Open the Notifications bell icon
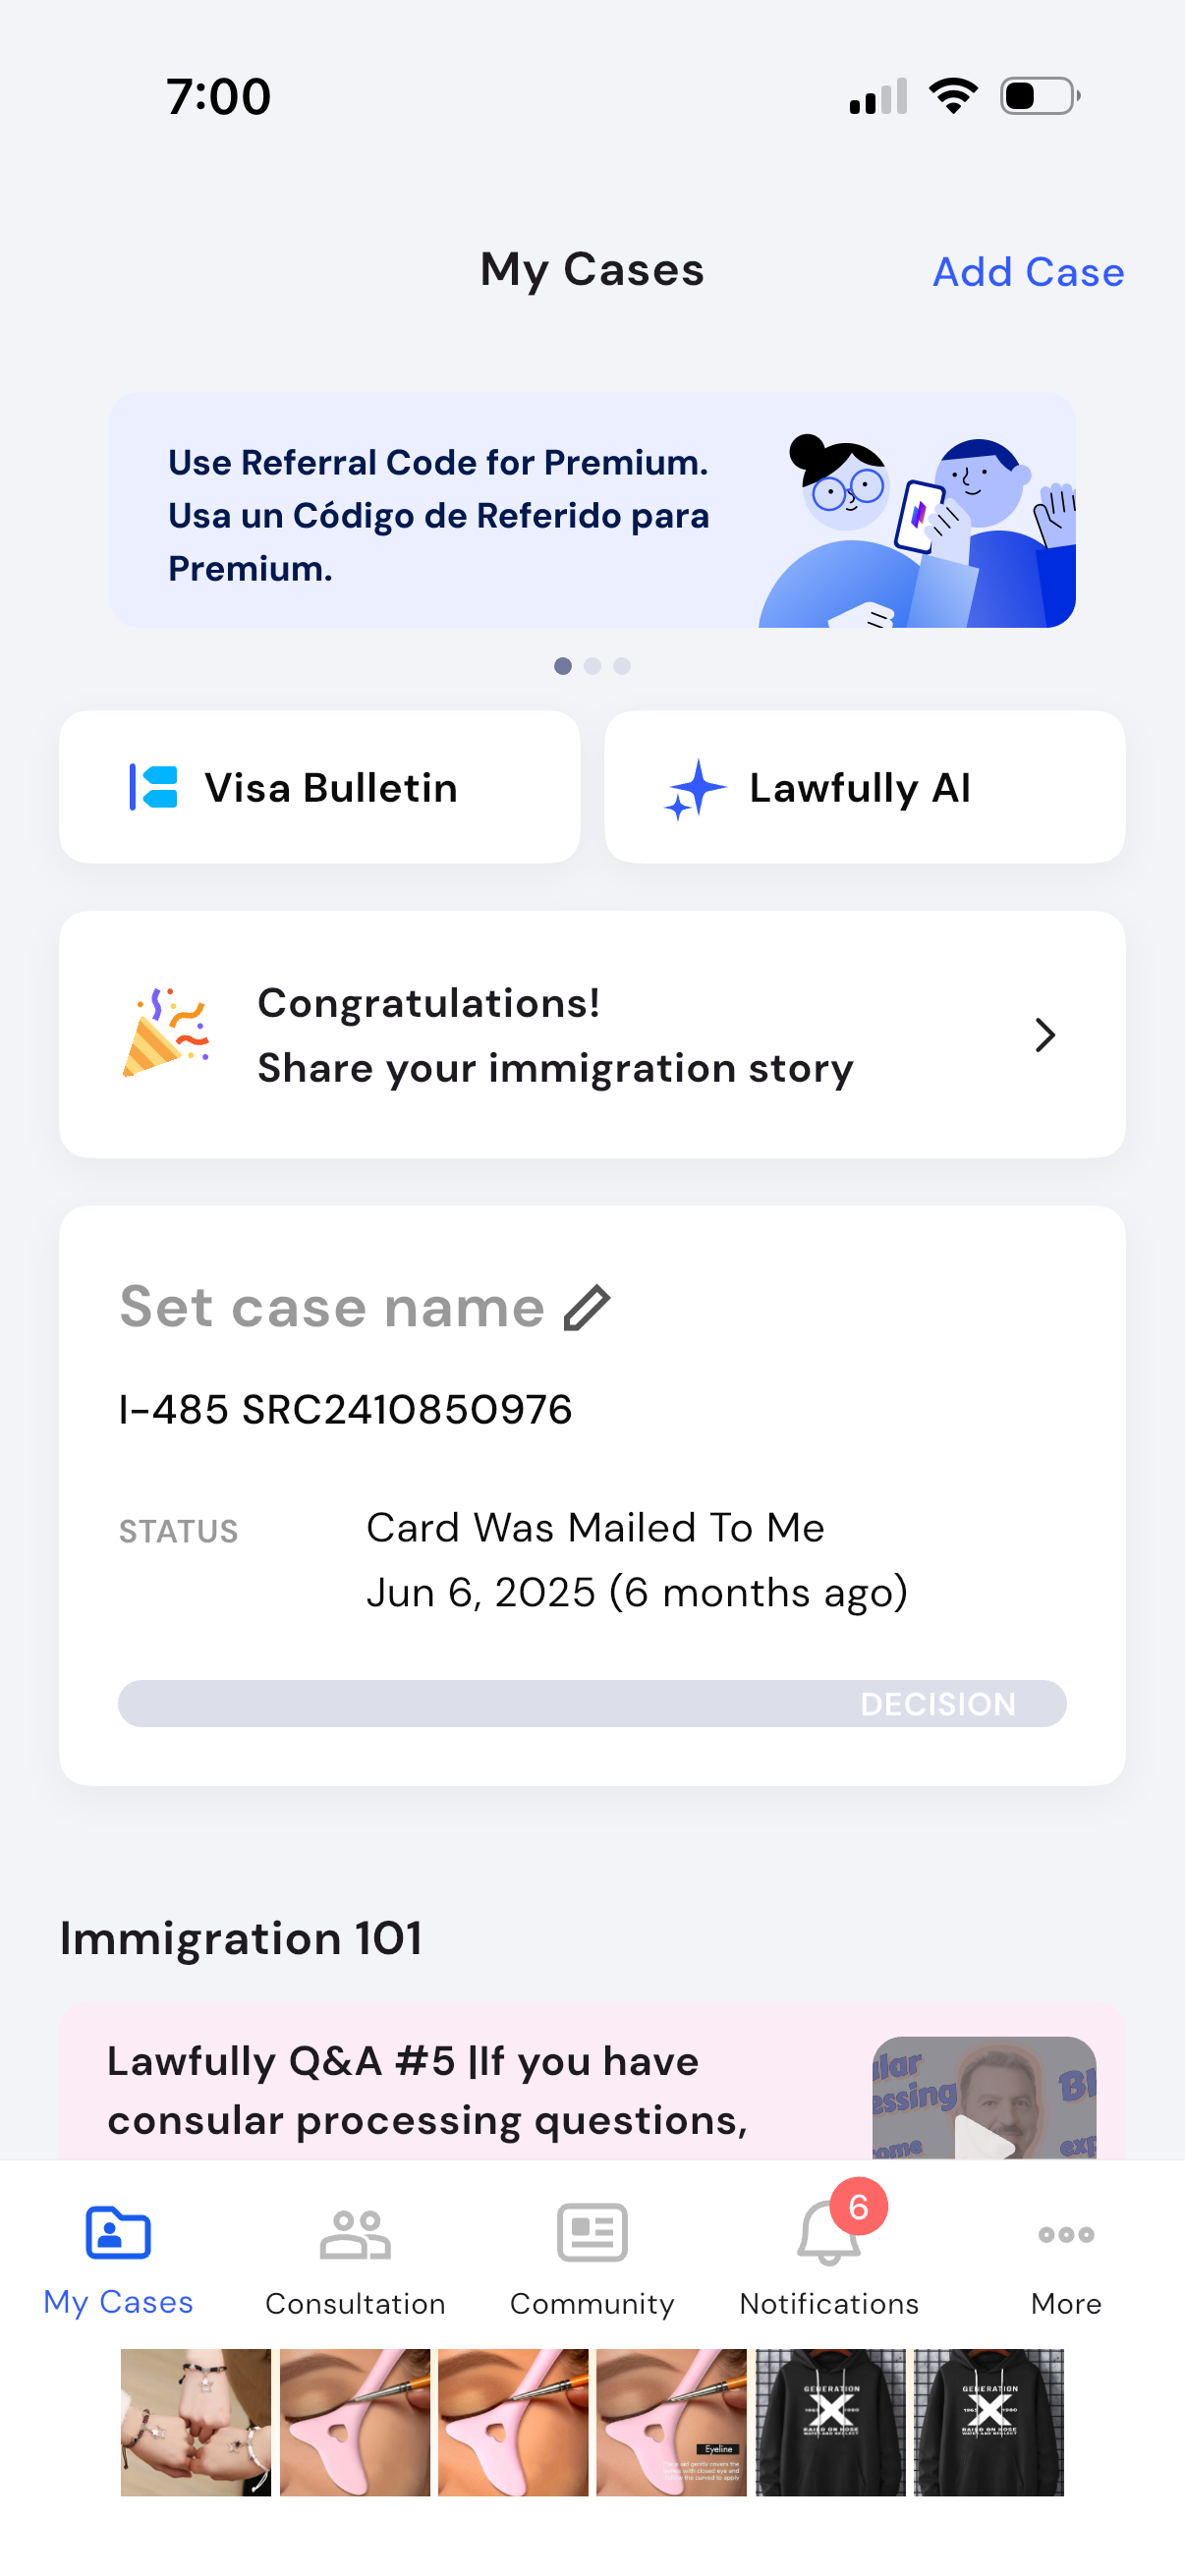Viewport: 1185px width, 2576px height. click(829, 2233)
